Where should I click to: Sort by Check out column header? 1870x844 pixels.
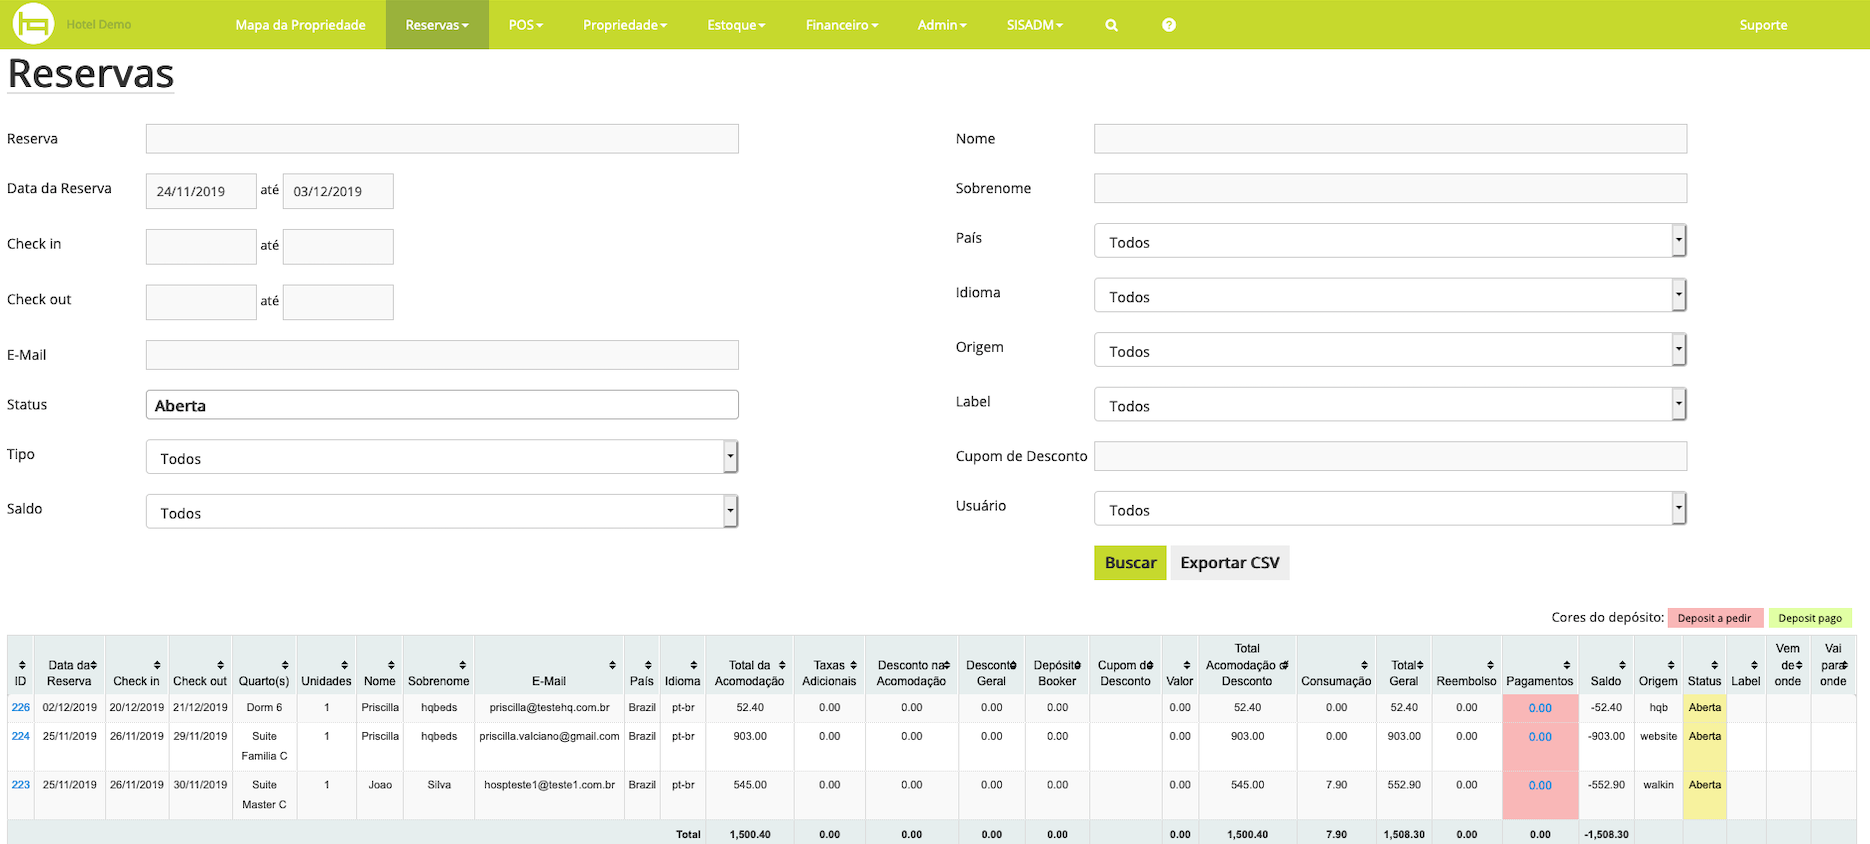pyautogui.click(x=200, y=665)
